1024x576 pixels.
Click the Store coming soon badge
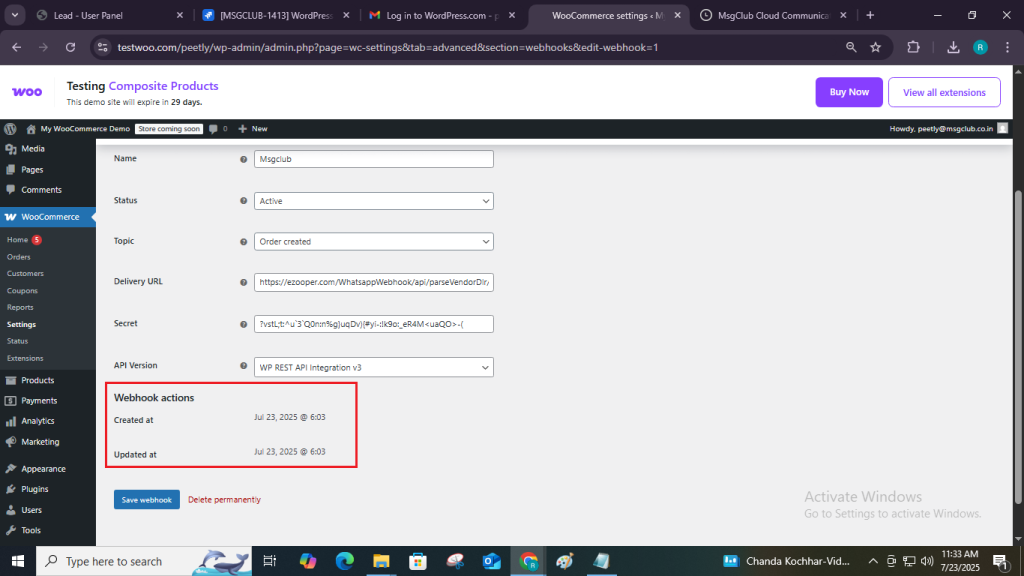pyautogui.click(x=168, y=129)
